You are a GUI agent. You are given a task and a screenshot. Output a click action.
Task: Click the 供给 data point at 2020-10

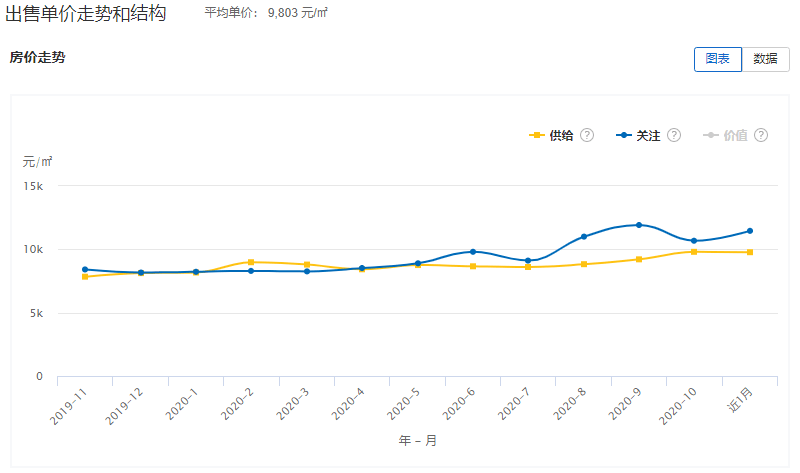[x=694, y=252]
